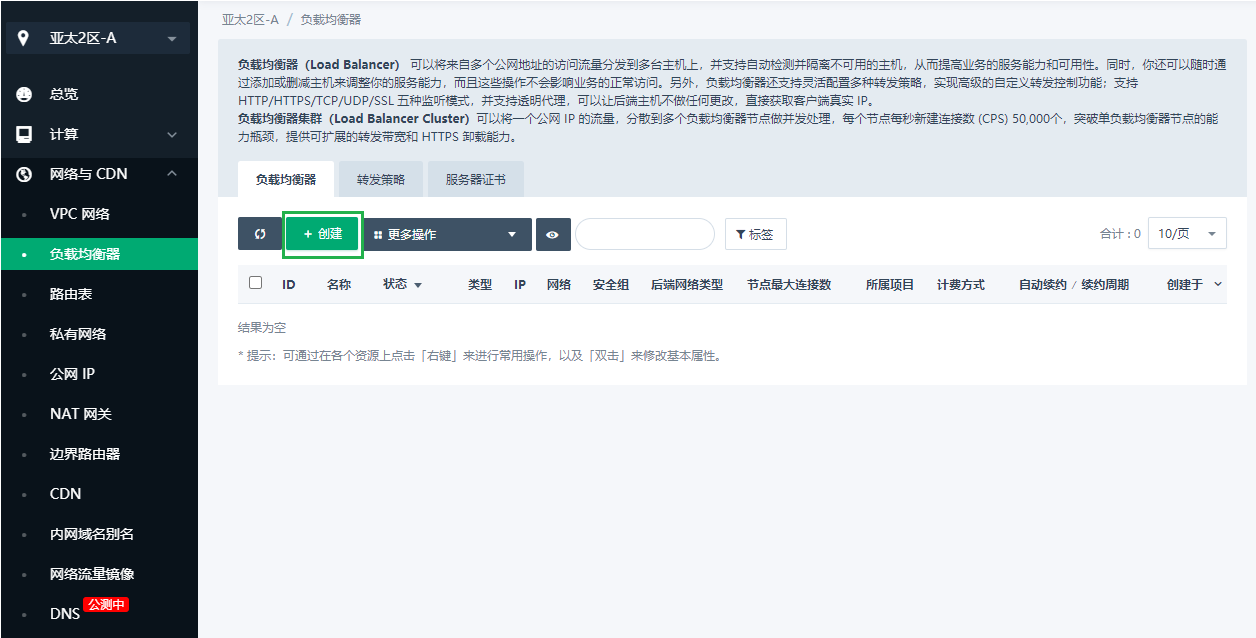Click the 计算 compute icon in sidebar
Screen dimensions: 1256x638
coord(24,134)
